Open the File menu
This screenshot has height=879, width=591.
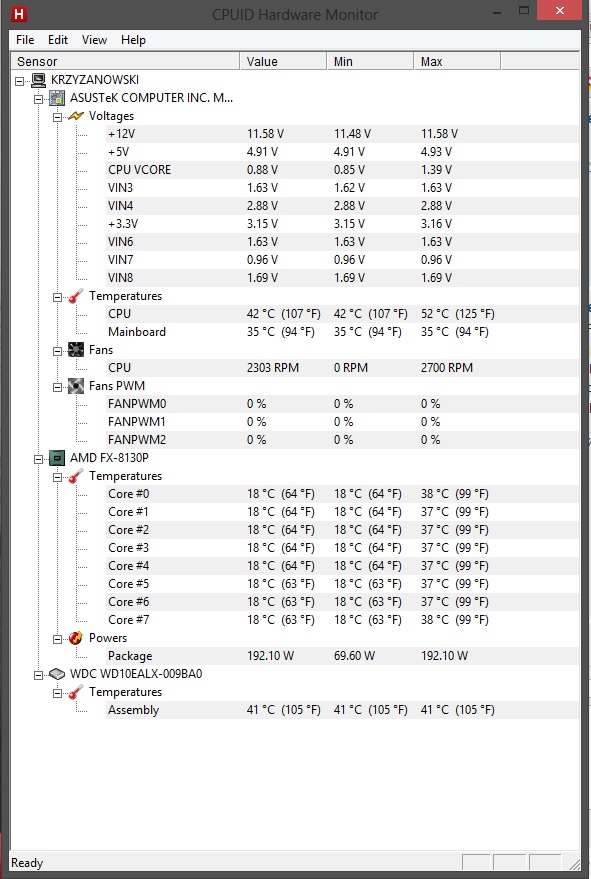[25, 40]
